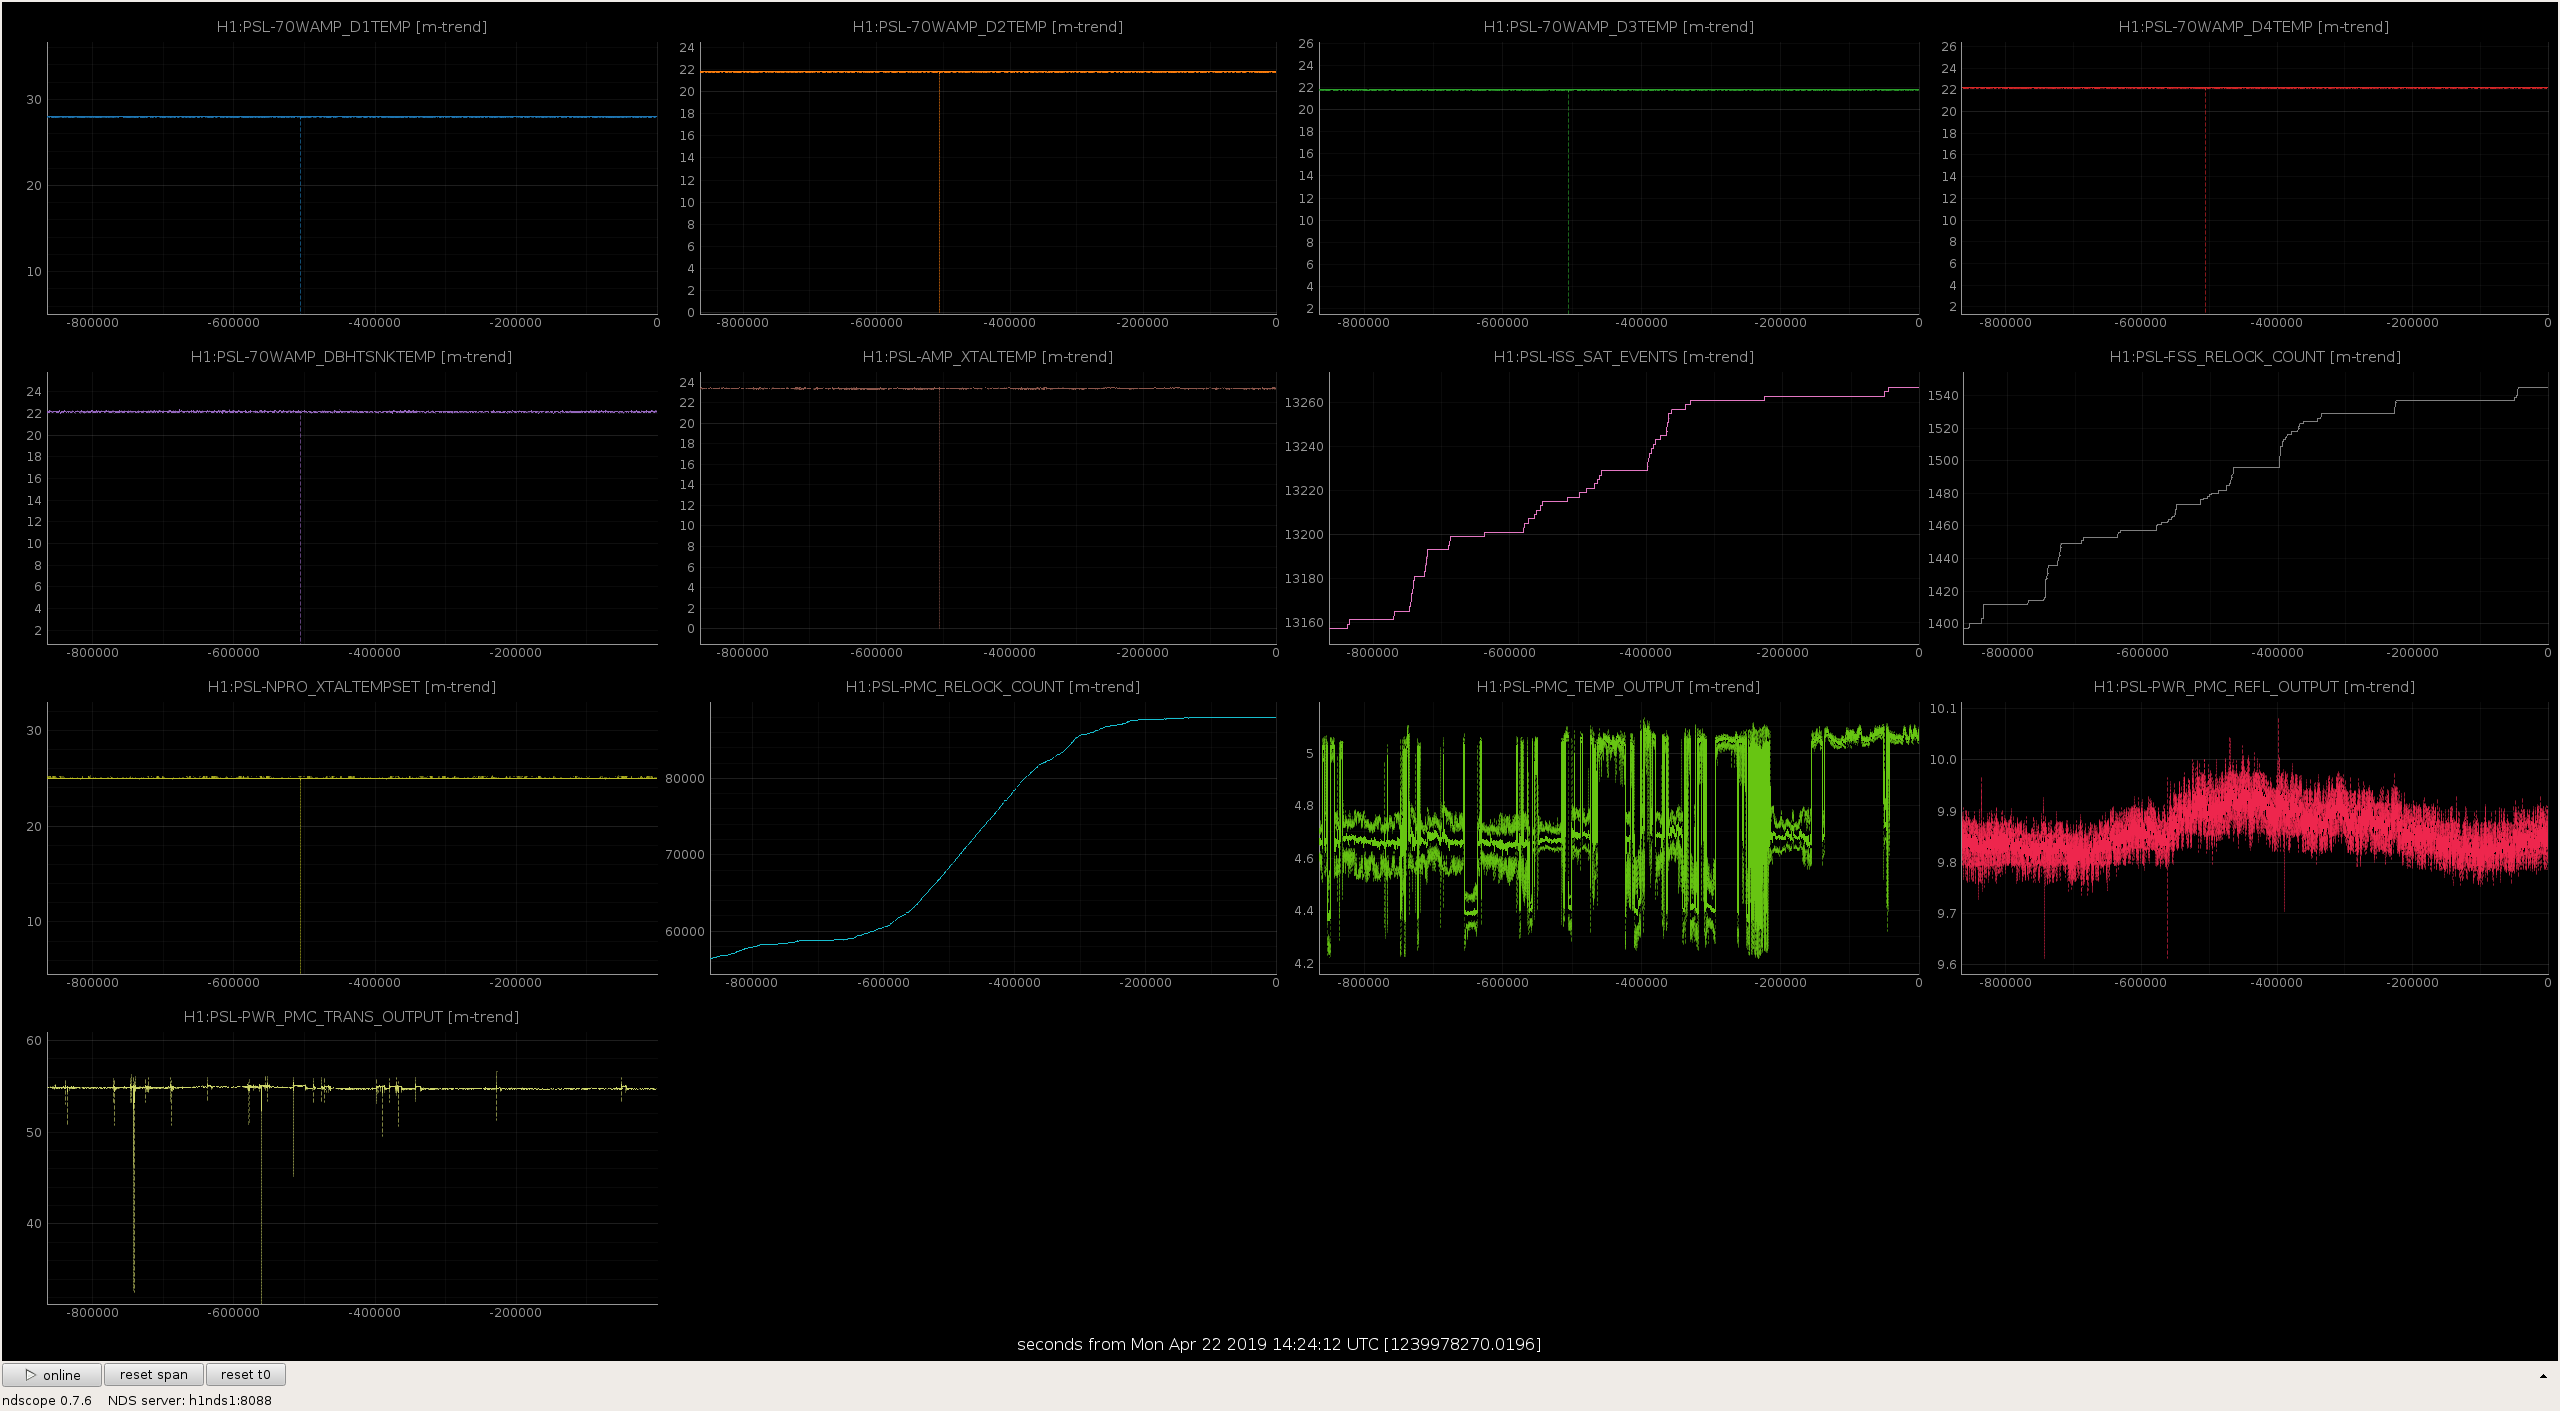2560x1411 pixels.
Task: Click the 'ndscope 0.7.6' status bar text
Action: [47, 1400]
